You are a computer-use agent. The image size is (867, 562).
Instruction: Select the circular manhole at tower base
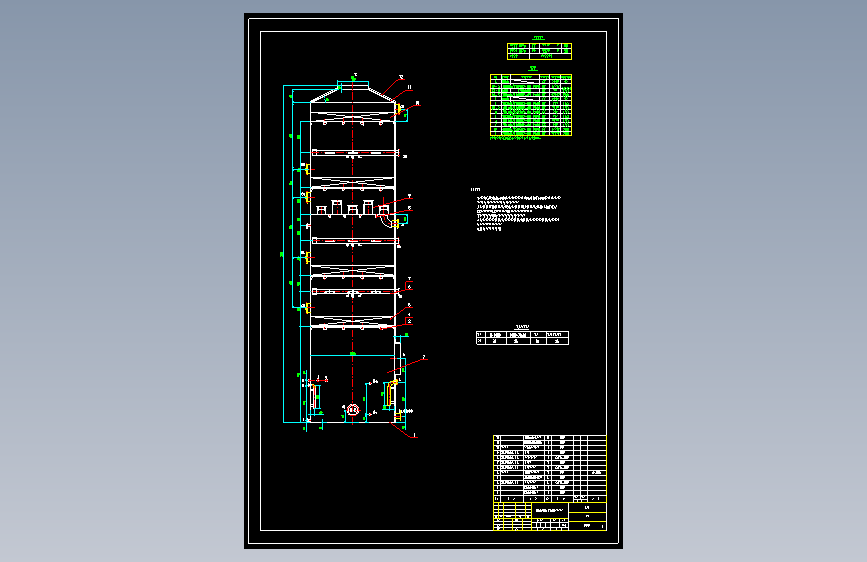click(353, 410)
